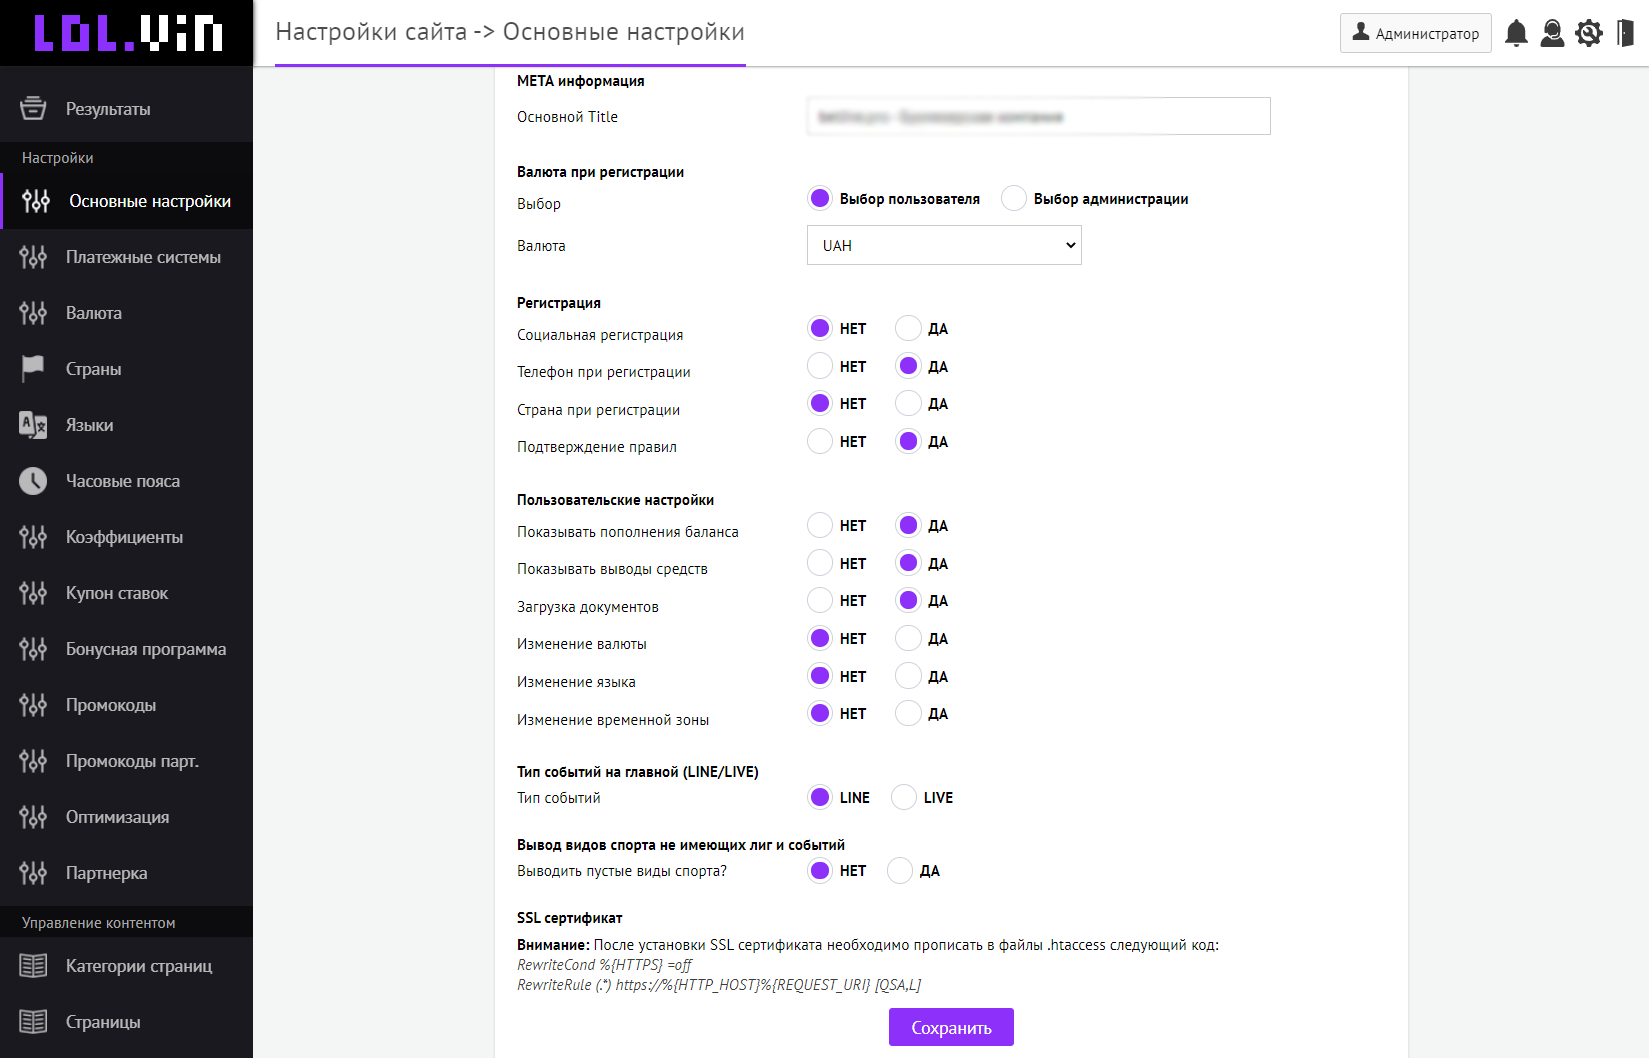Choose Выбор администрации radio option
The width and height of the screenshot is (1649, 1058).
(1014, 198)
